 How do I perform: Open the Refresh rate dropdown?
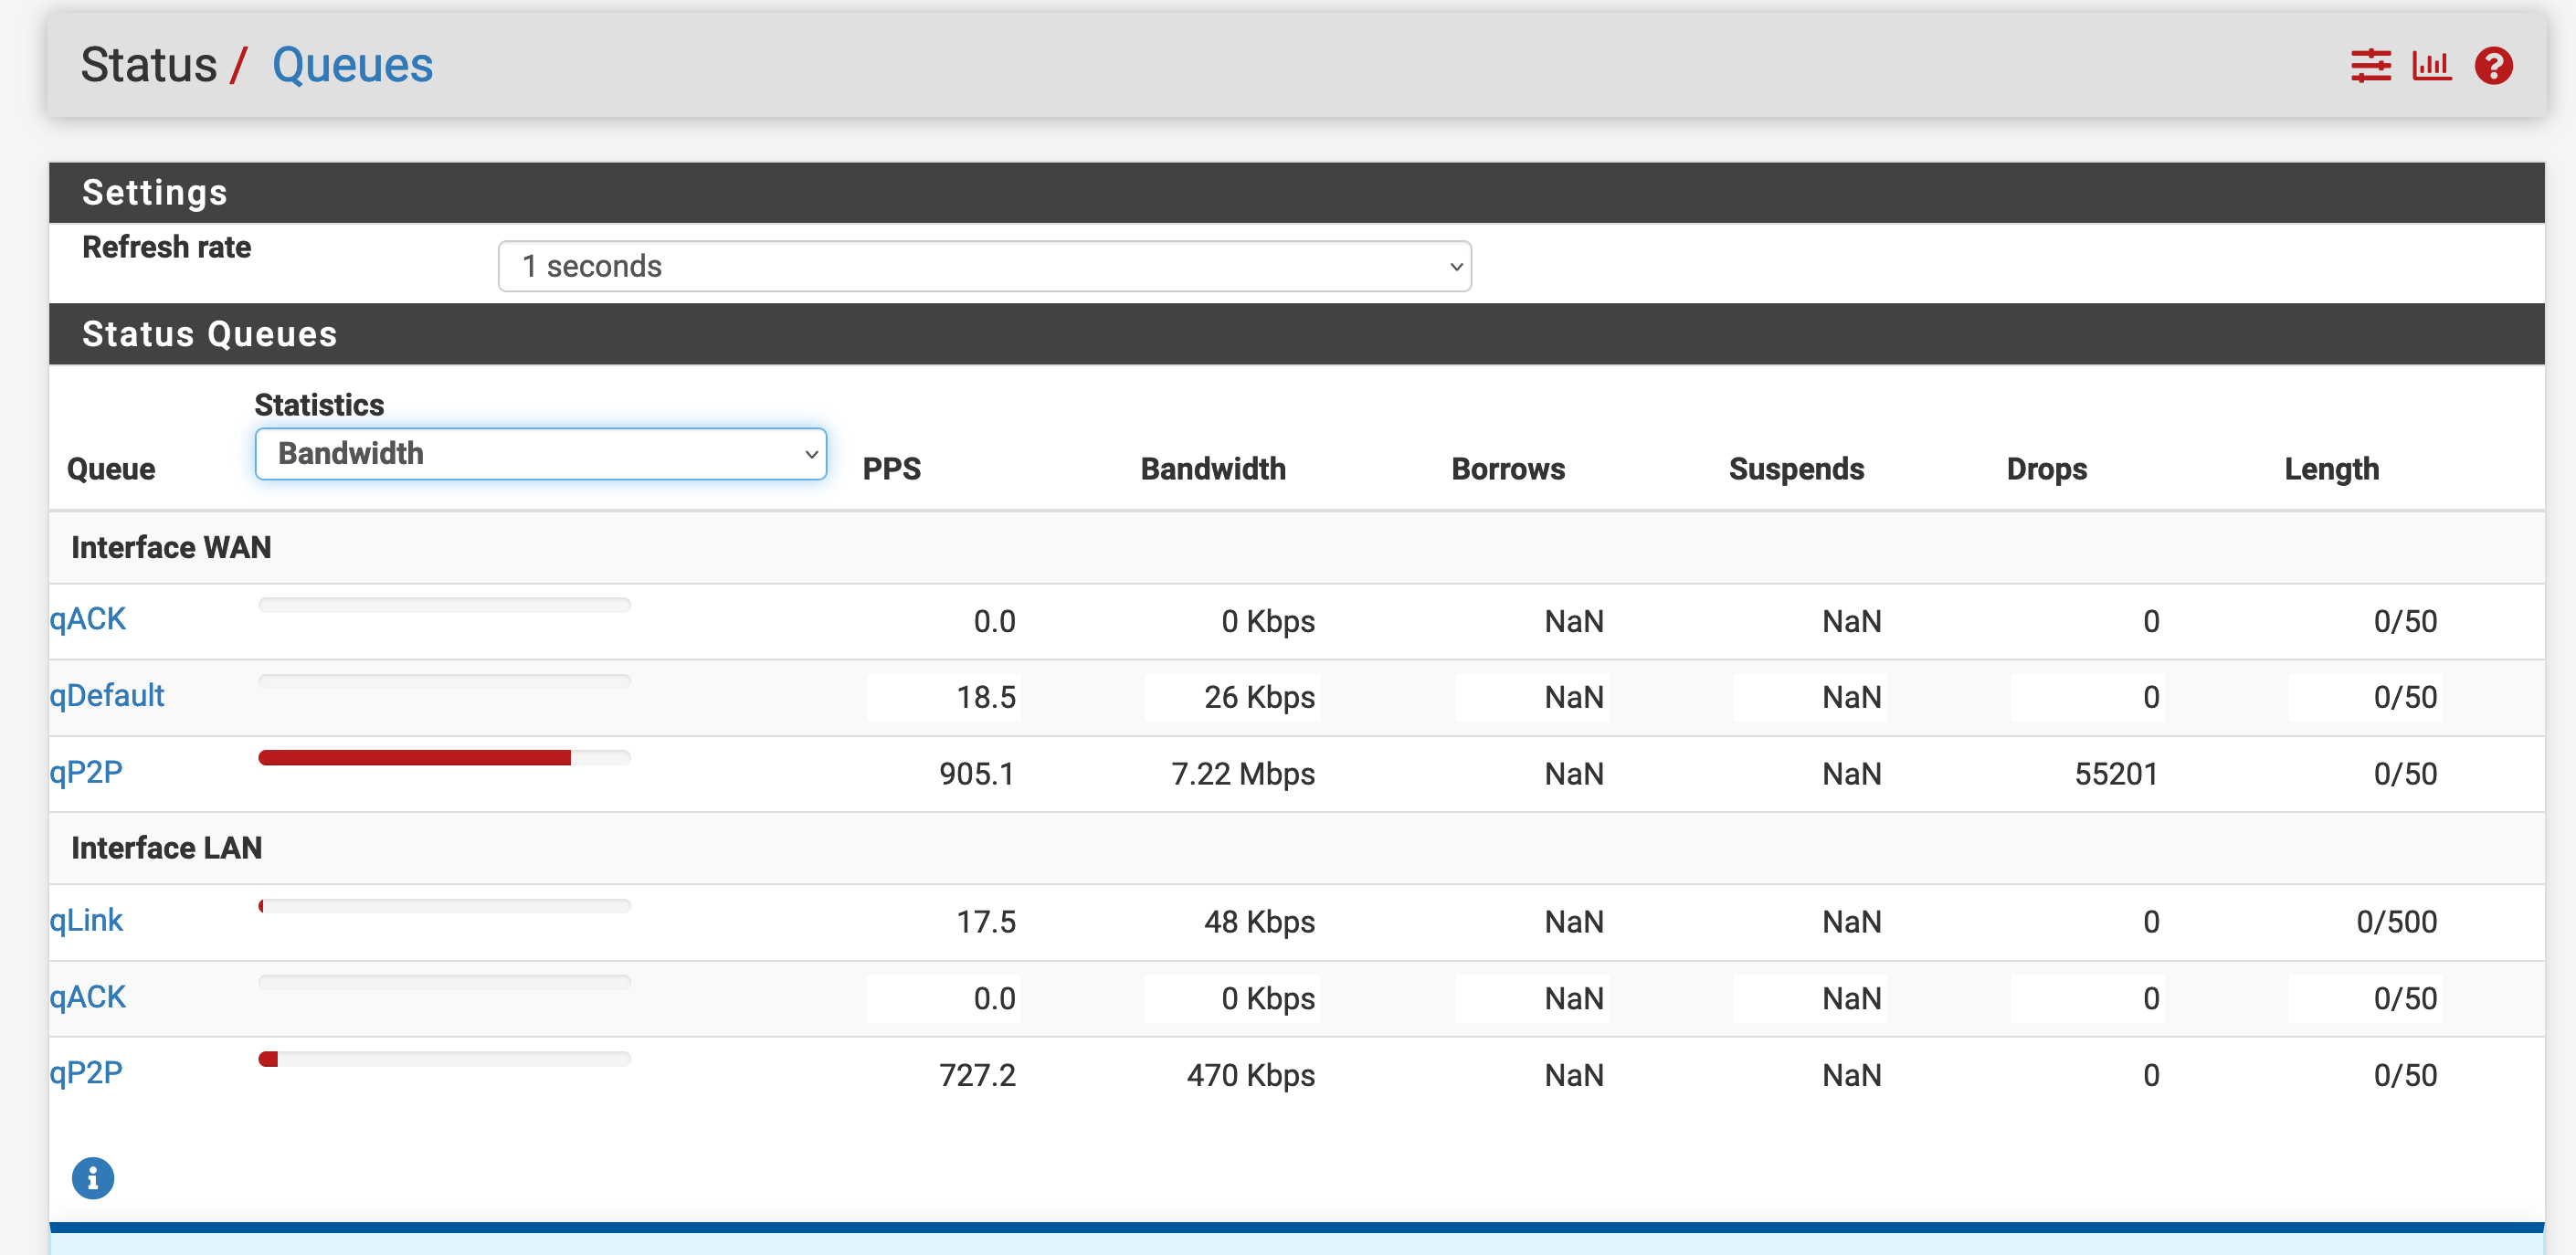[984, 266]
